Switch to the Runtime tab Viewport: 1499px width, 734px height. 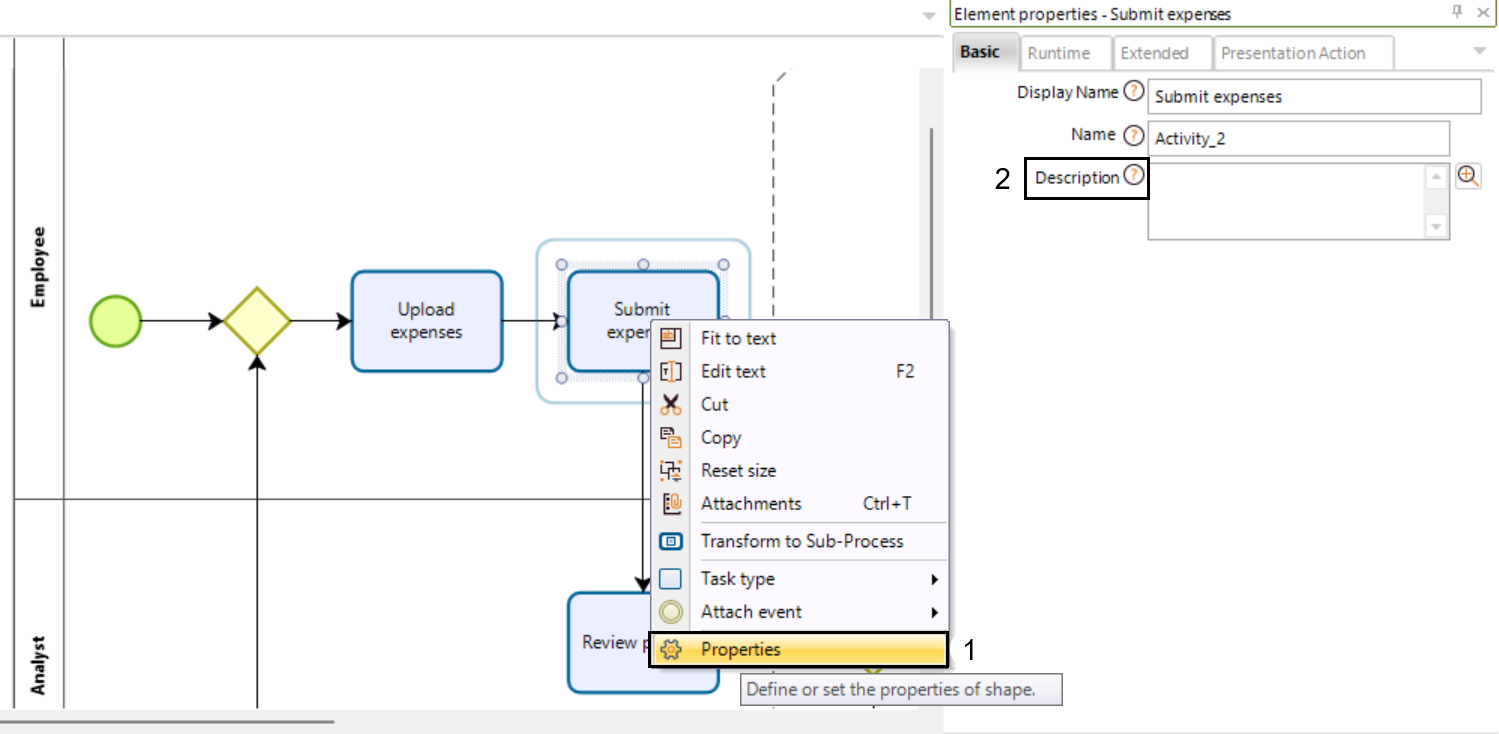pyautogui.click(x=1068, y=53)
